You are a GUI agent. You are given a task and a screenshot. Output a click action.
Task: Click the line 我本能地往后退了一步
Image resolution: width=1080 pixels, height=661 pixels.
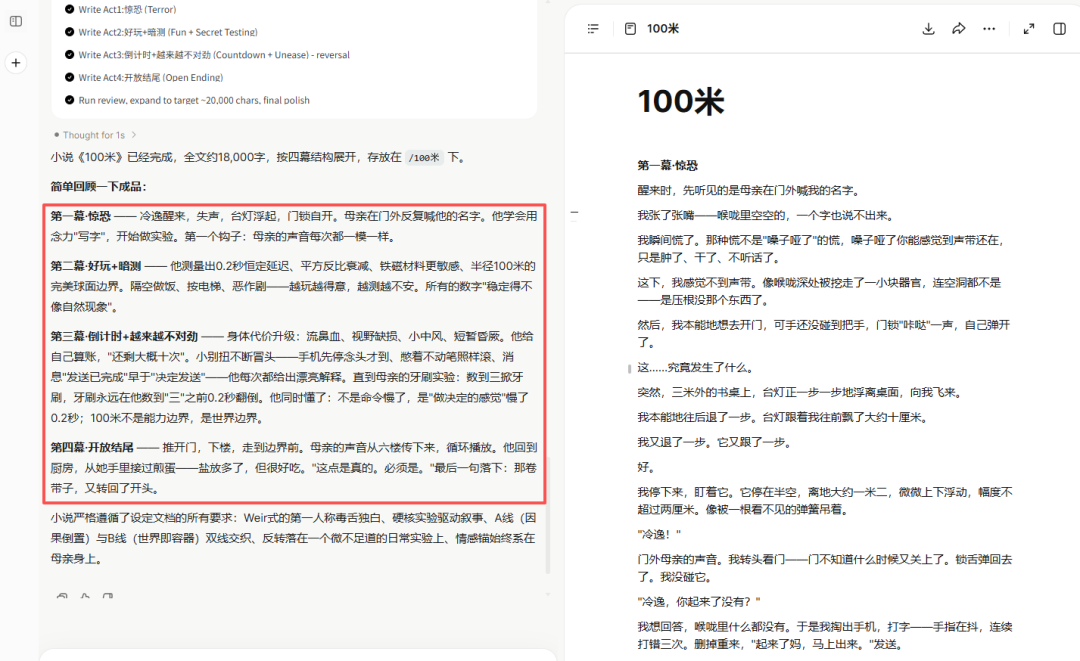(x=785, y=417)
